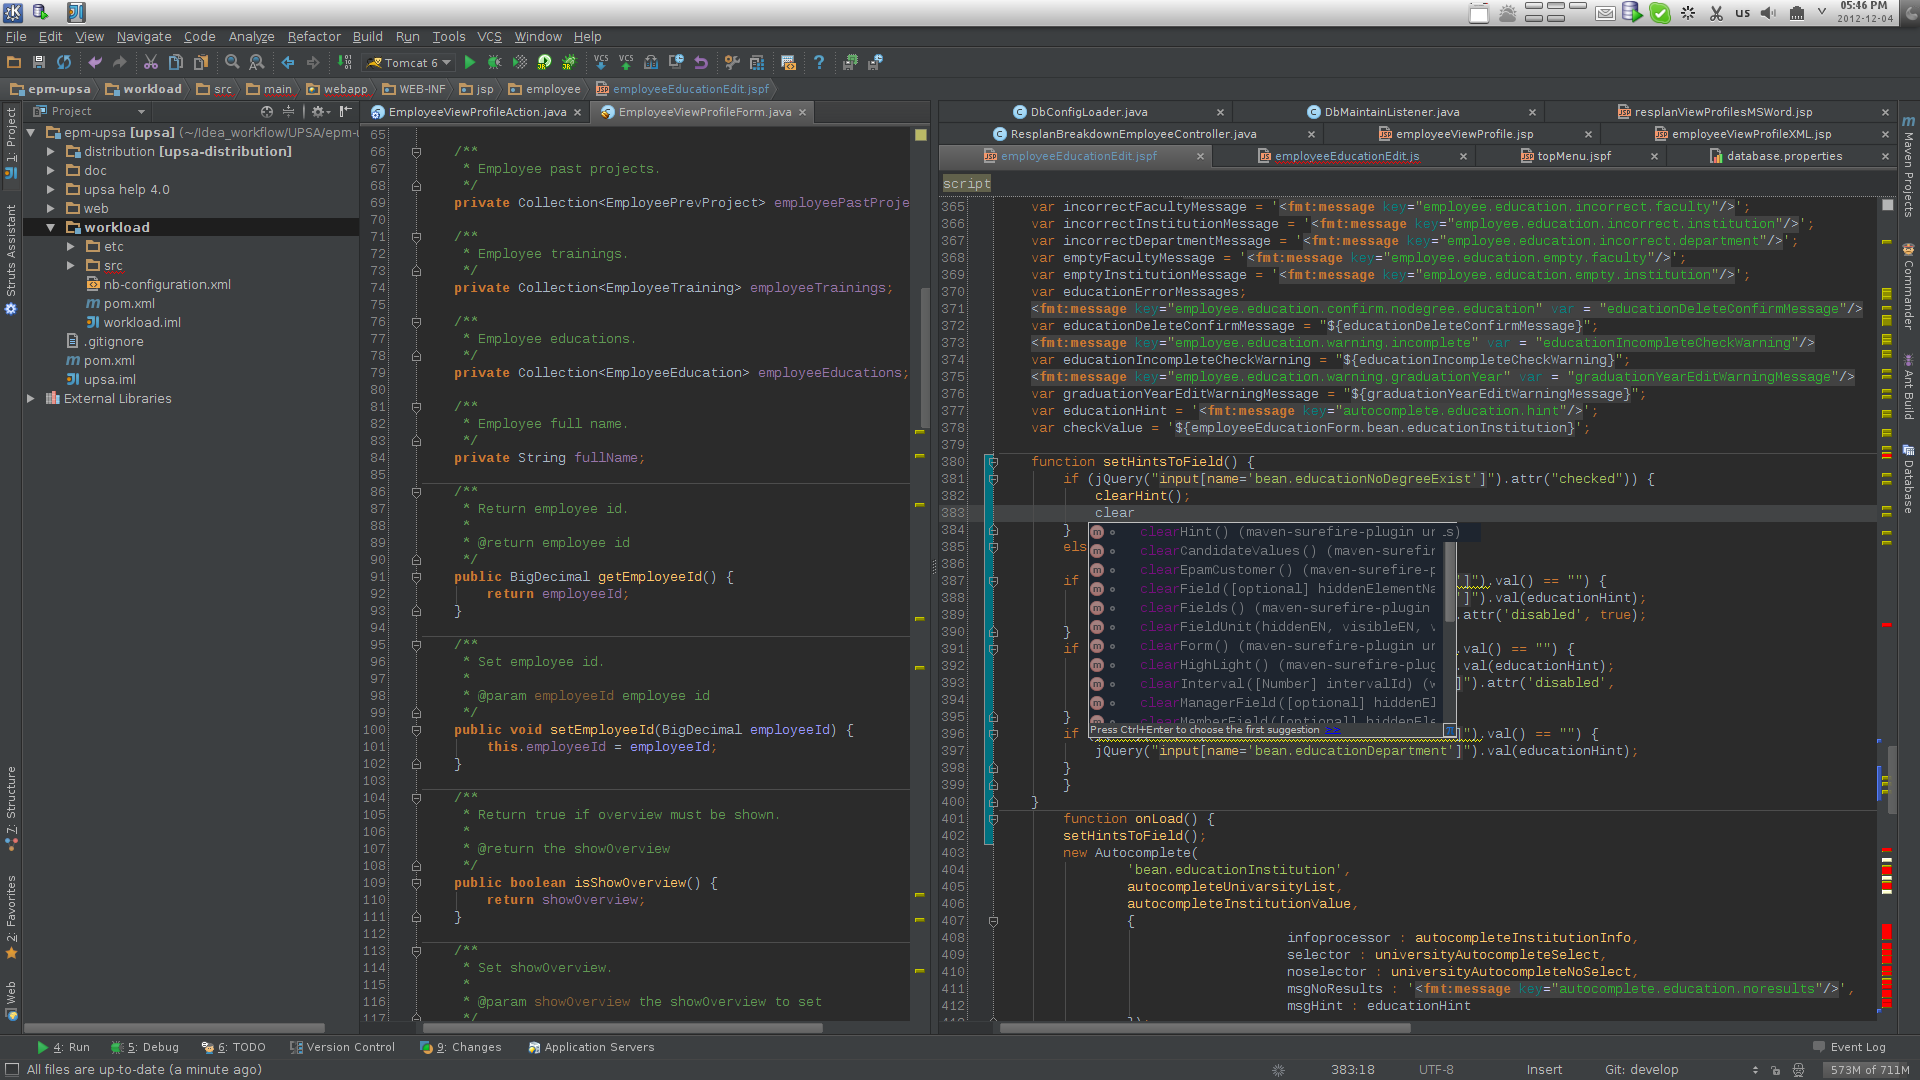
Task: Open the Refactor menu
Action: click(313, 36)
